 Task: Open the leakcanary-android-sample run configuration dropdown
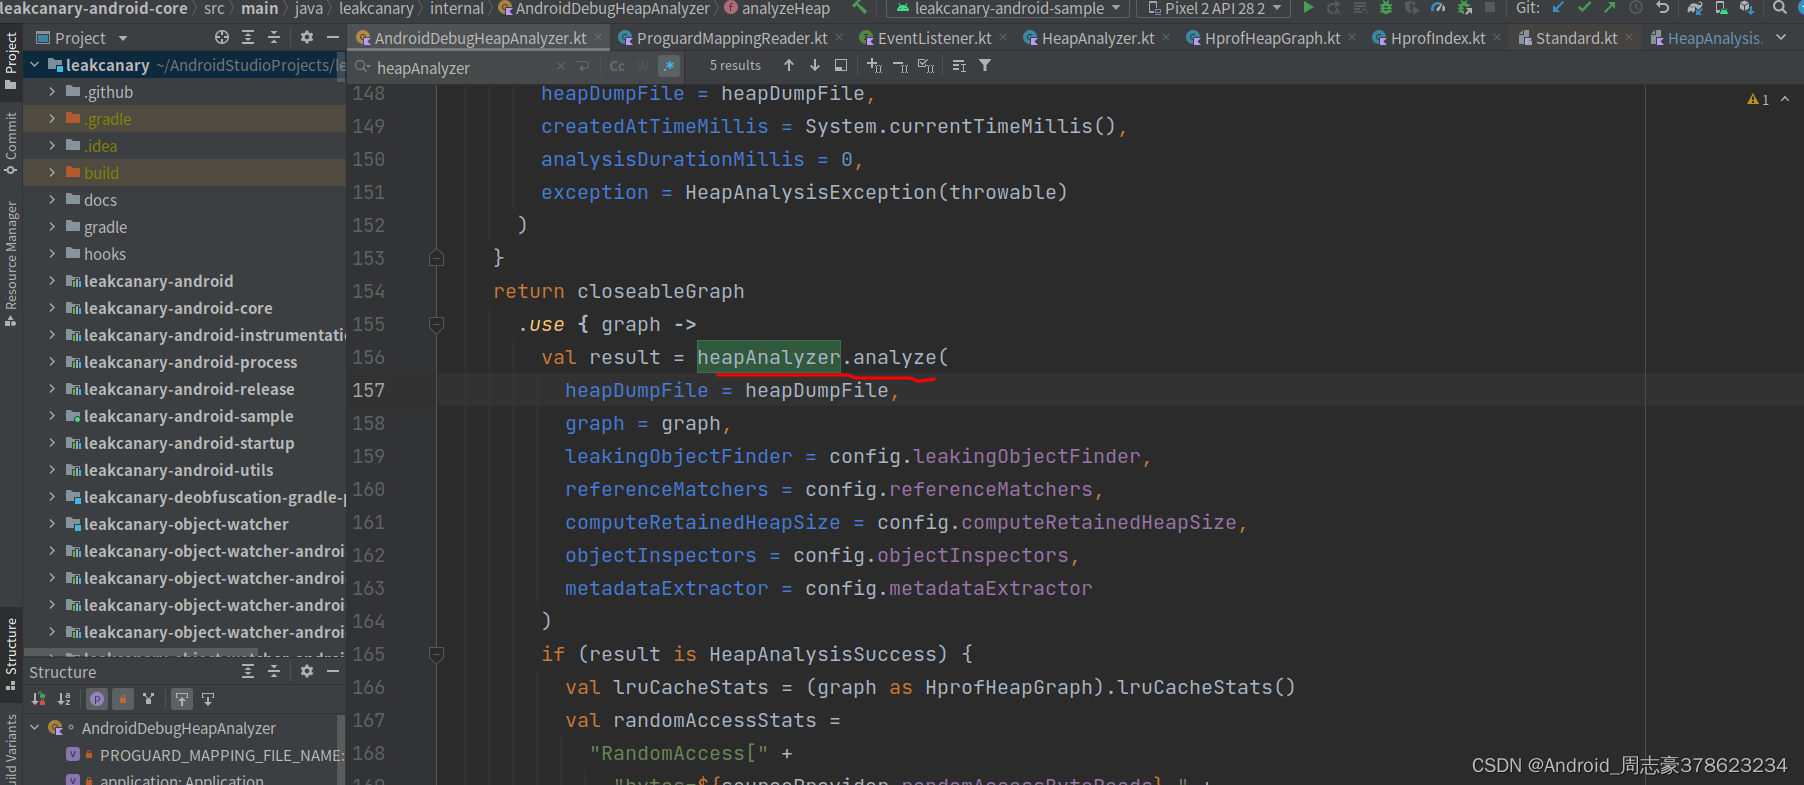pyautogui.click(x=1008, y=8)
